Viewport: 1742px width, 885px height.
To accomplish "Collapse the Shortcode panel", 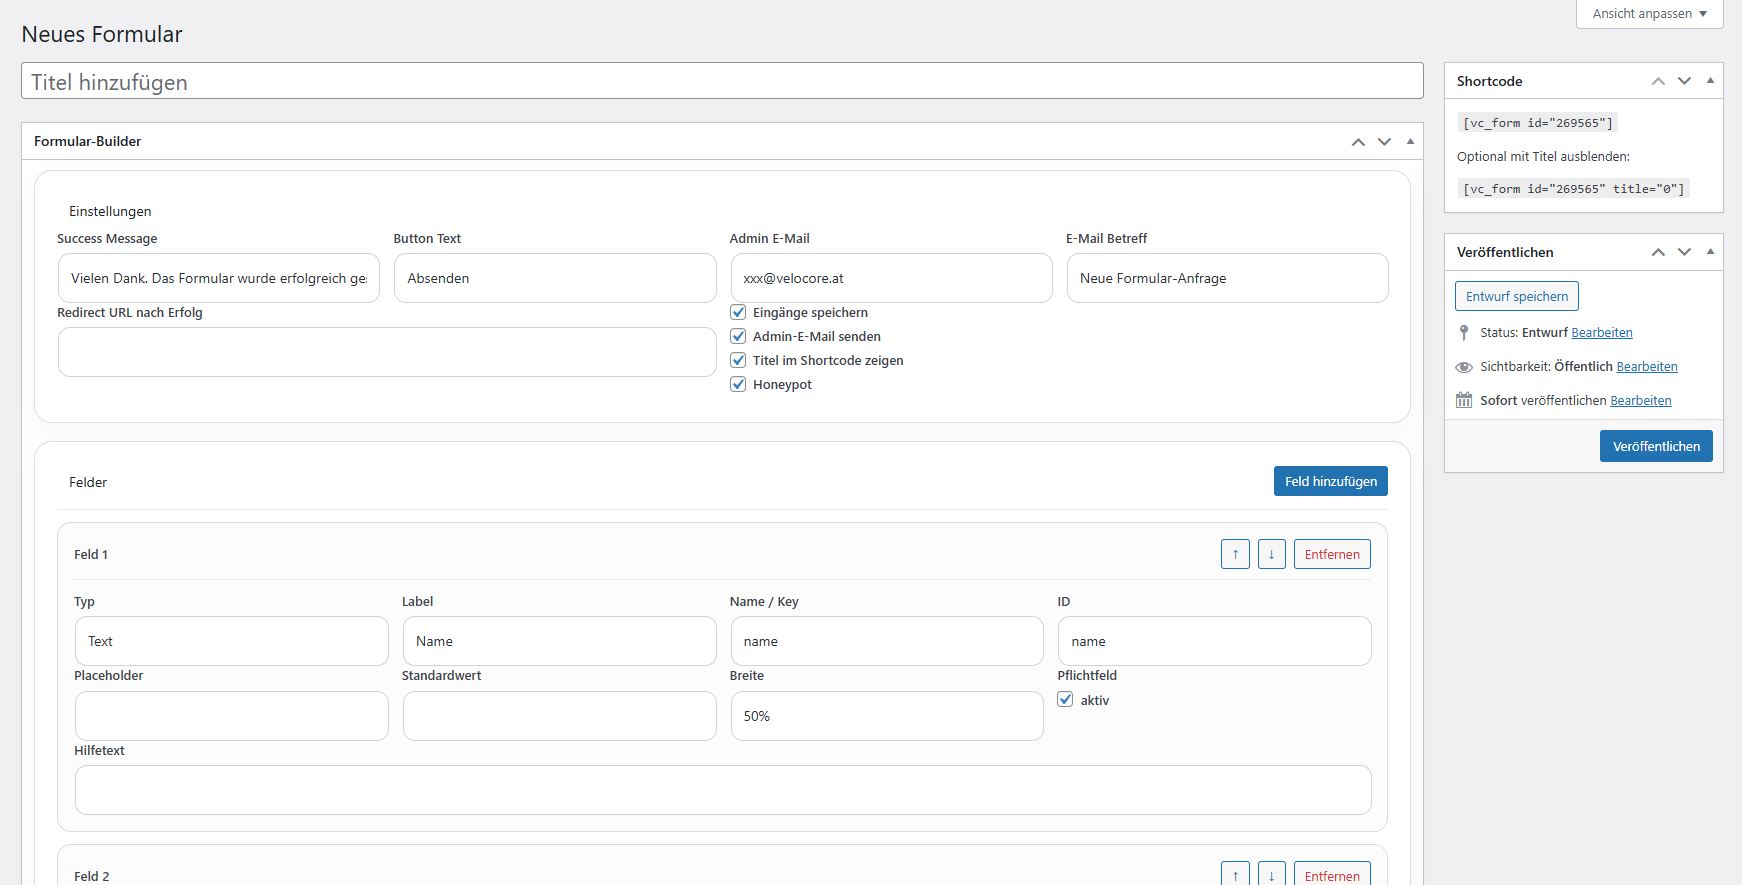I will tap(1710, 81).
